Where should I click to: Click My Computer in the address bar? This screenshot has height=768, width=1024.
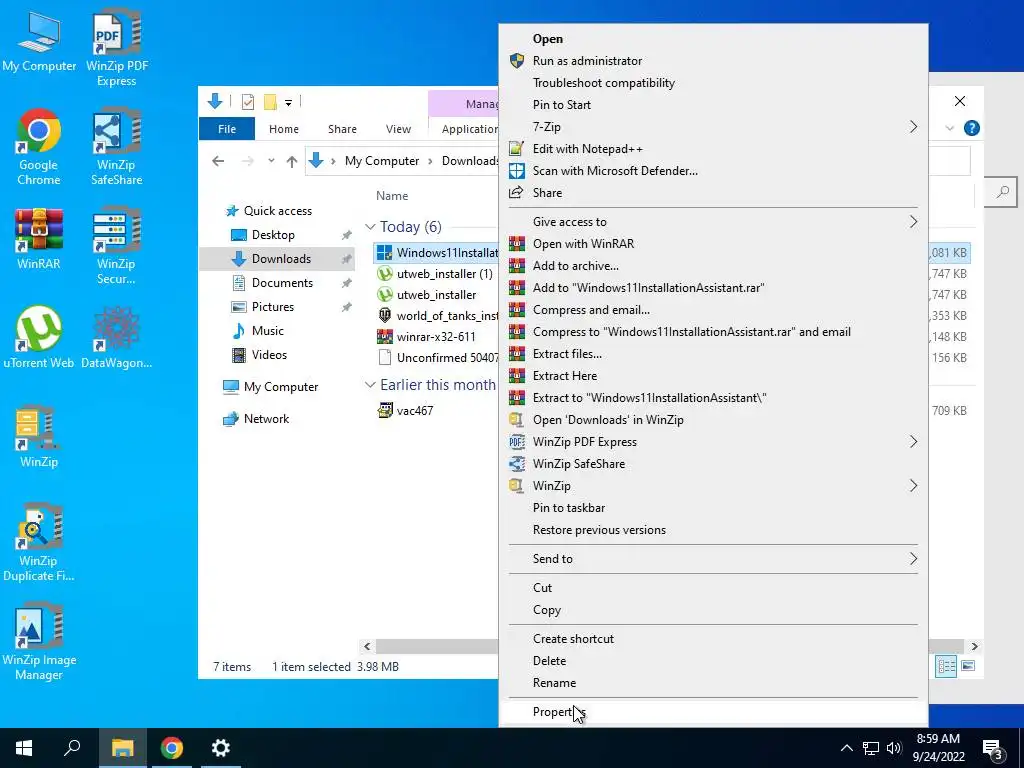(381, 161)
